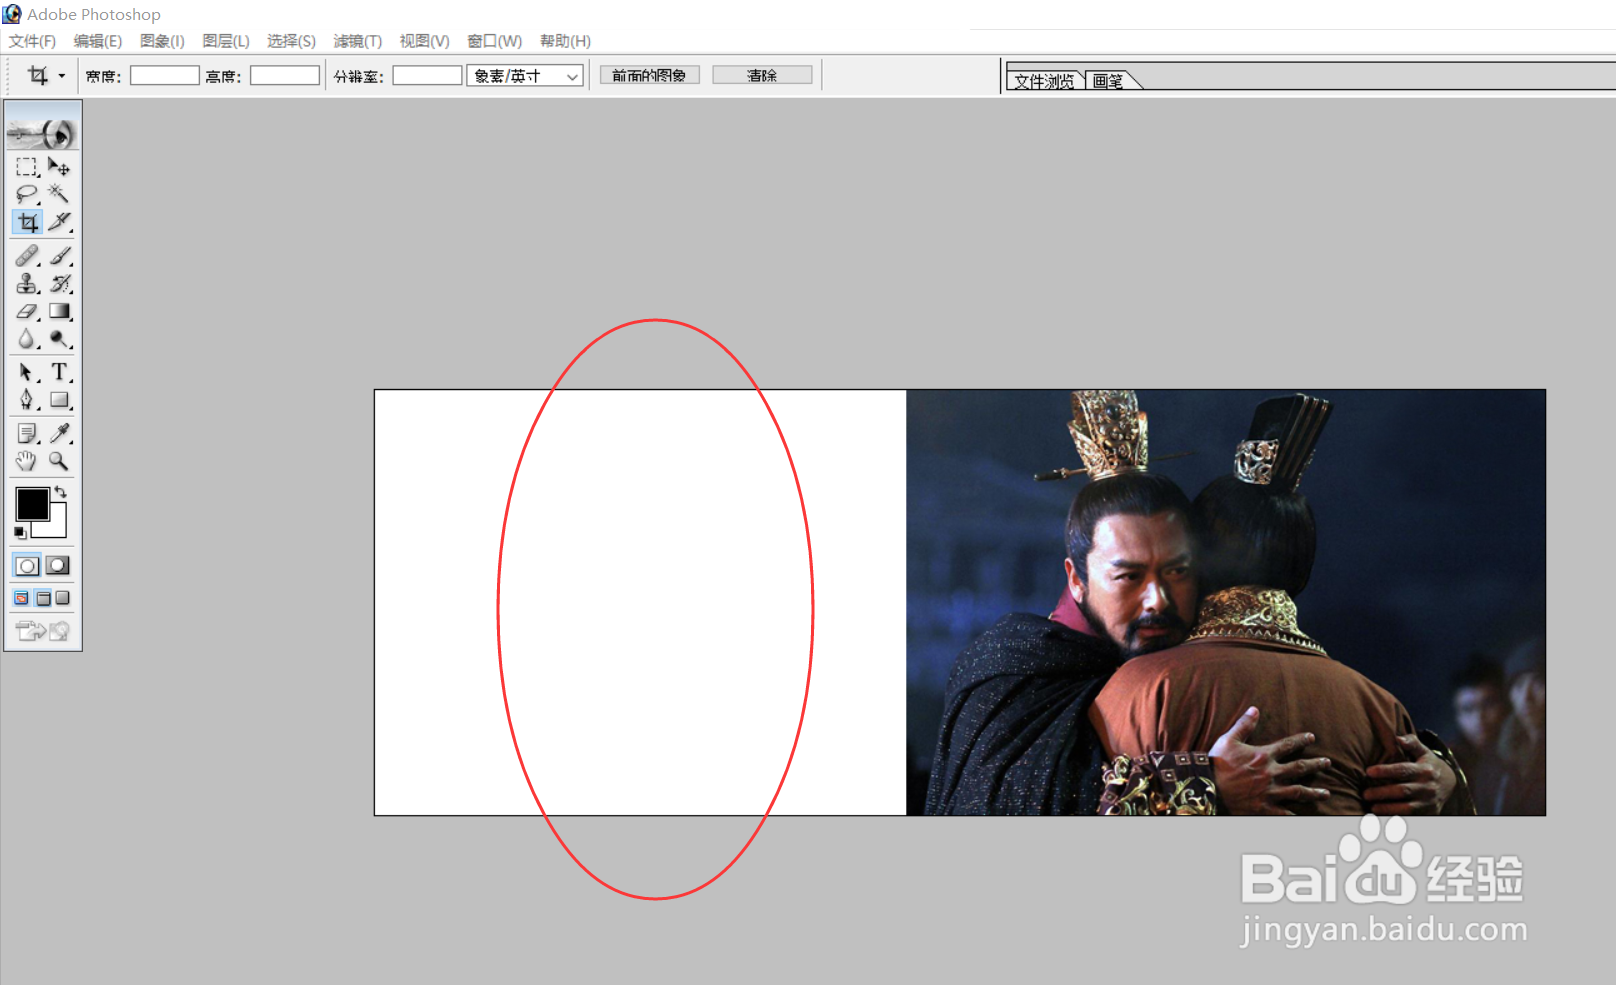
Task: Select the Clone Stamp tool
Action: pyautogui.click(x=27, y=284)
